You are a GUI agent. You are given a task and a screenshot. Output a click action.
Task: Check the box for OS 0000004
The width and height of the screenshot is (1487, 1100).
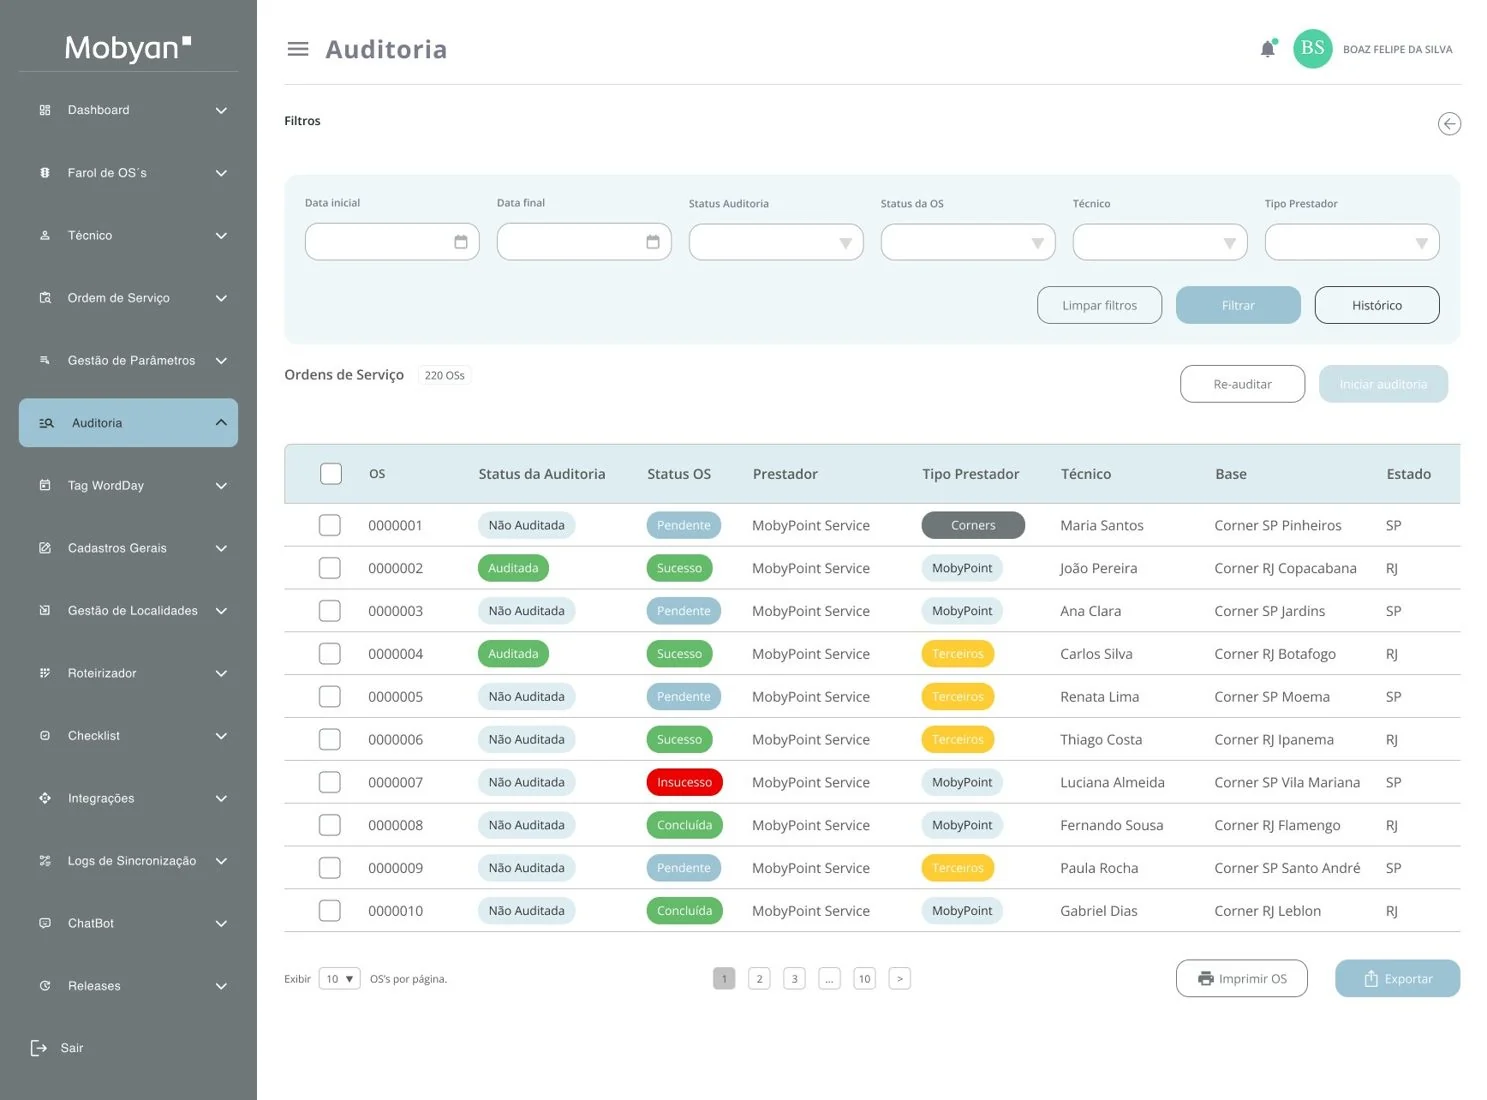tap(330, 654)
